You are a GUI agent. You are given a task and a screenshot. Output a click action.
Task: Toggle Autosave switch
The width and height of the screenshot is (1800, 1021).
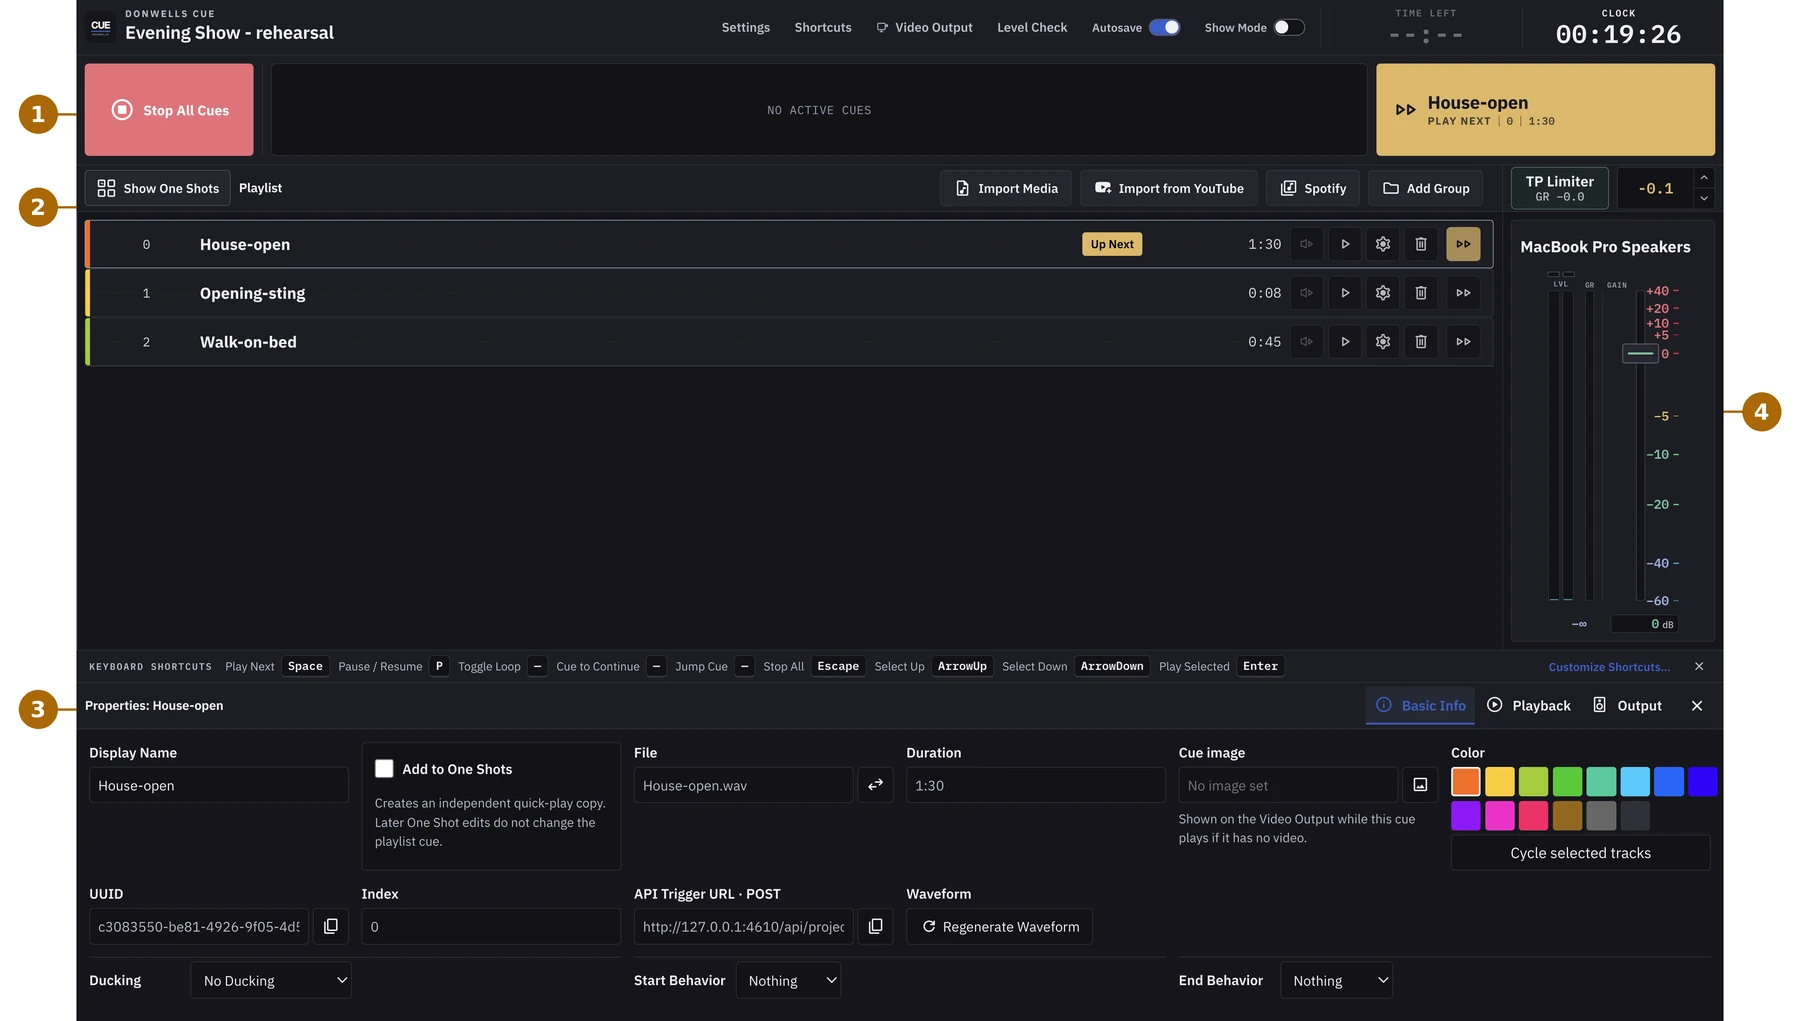click(1164, 28)
